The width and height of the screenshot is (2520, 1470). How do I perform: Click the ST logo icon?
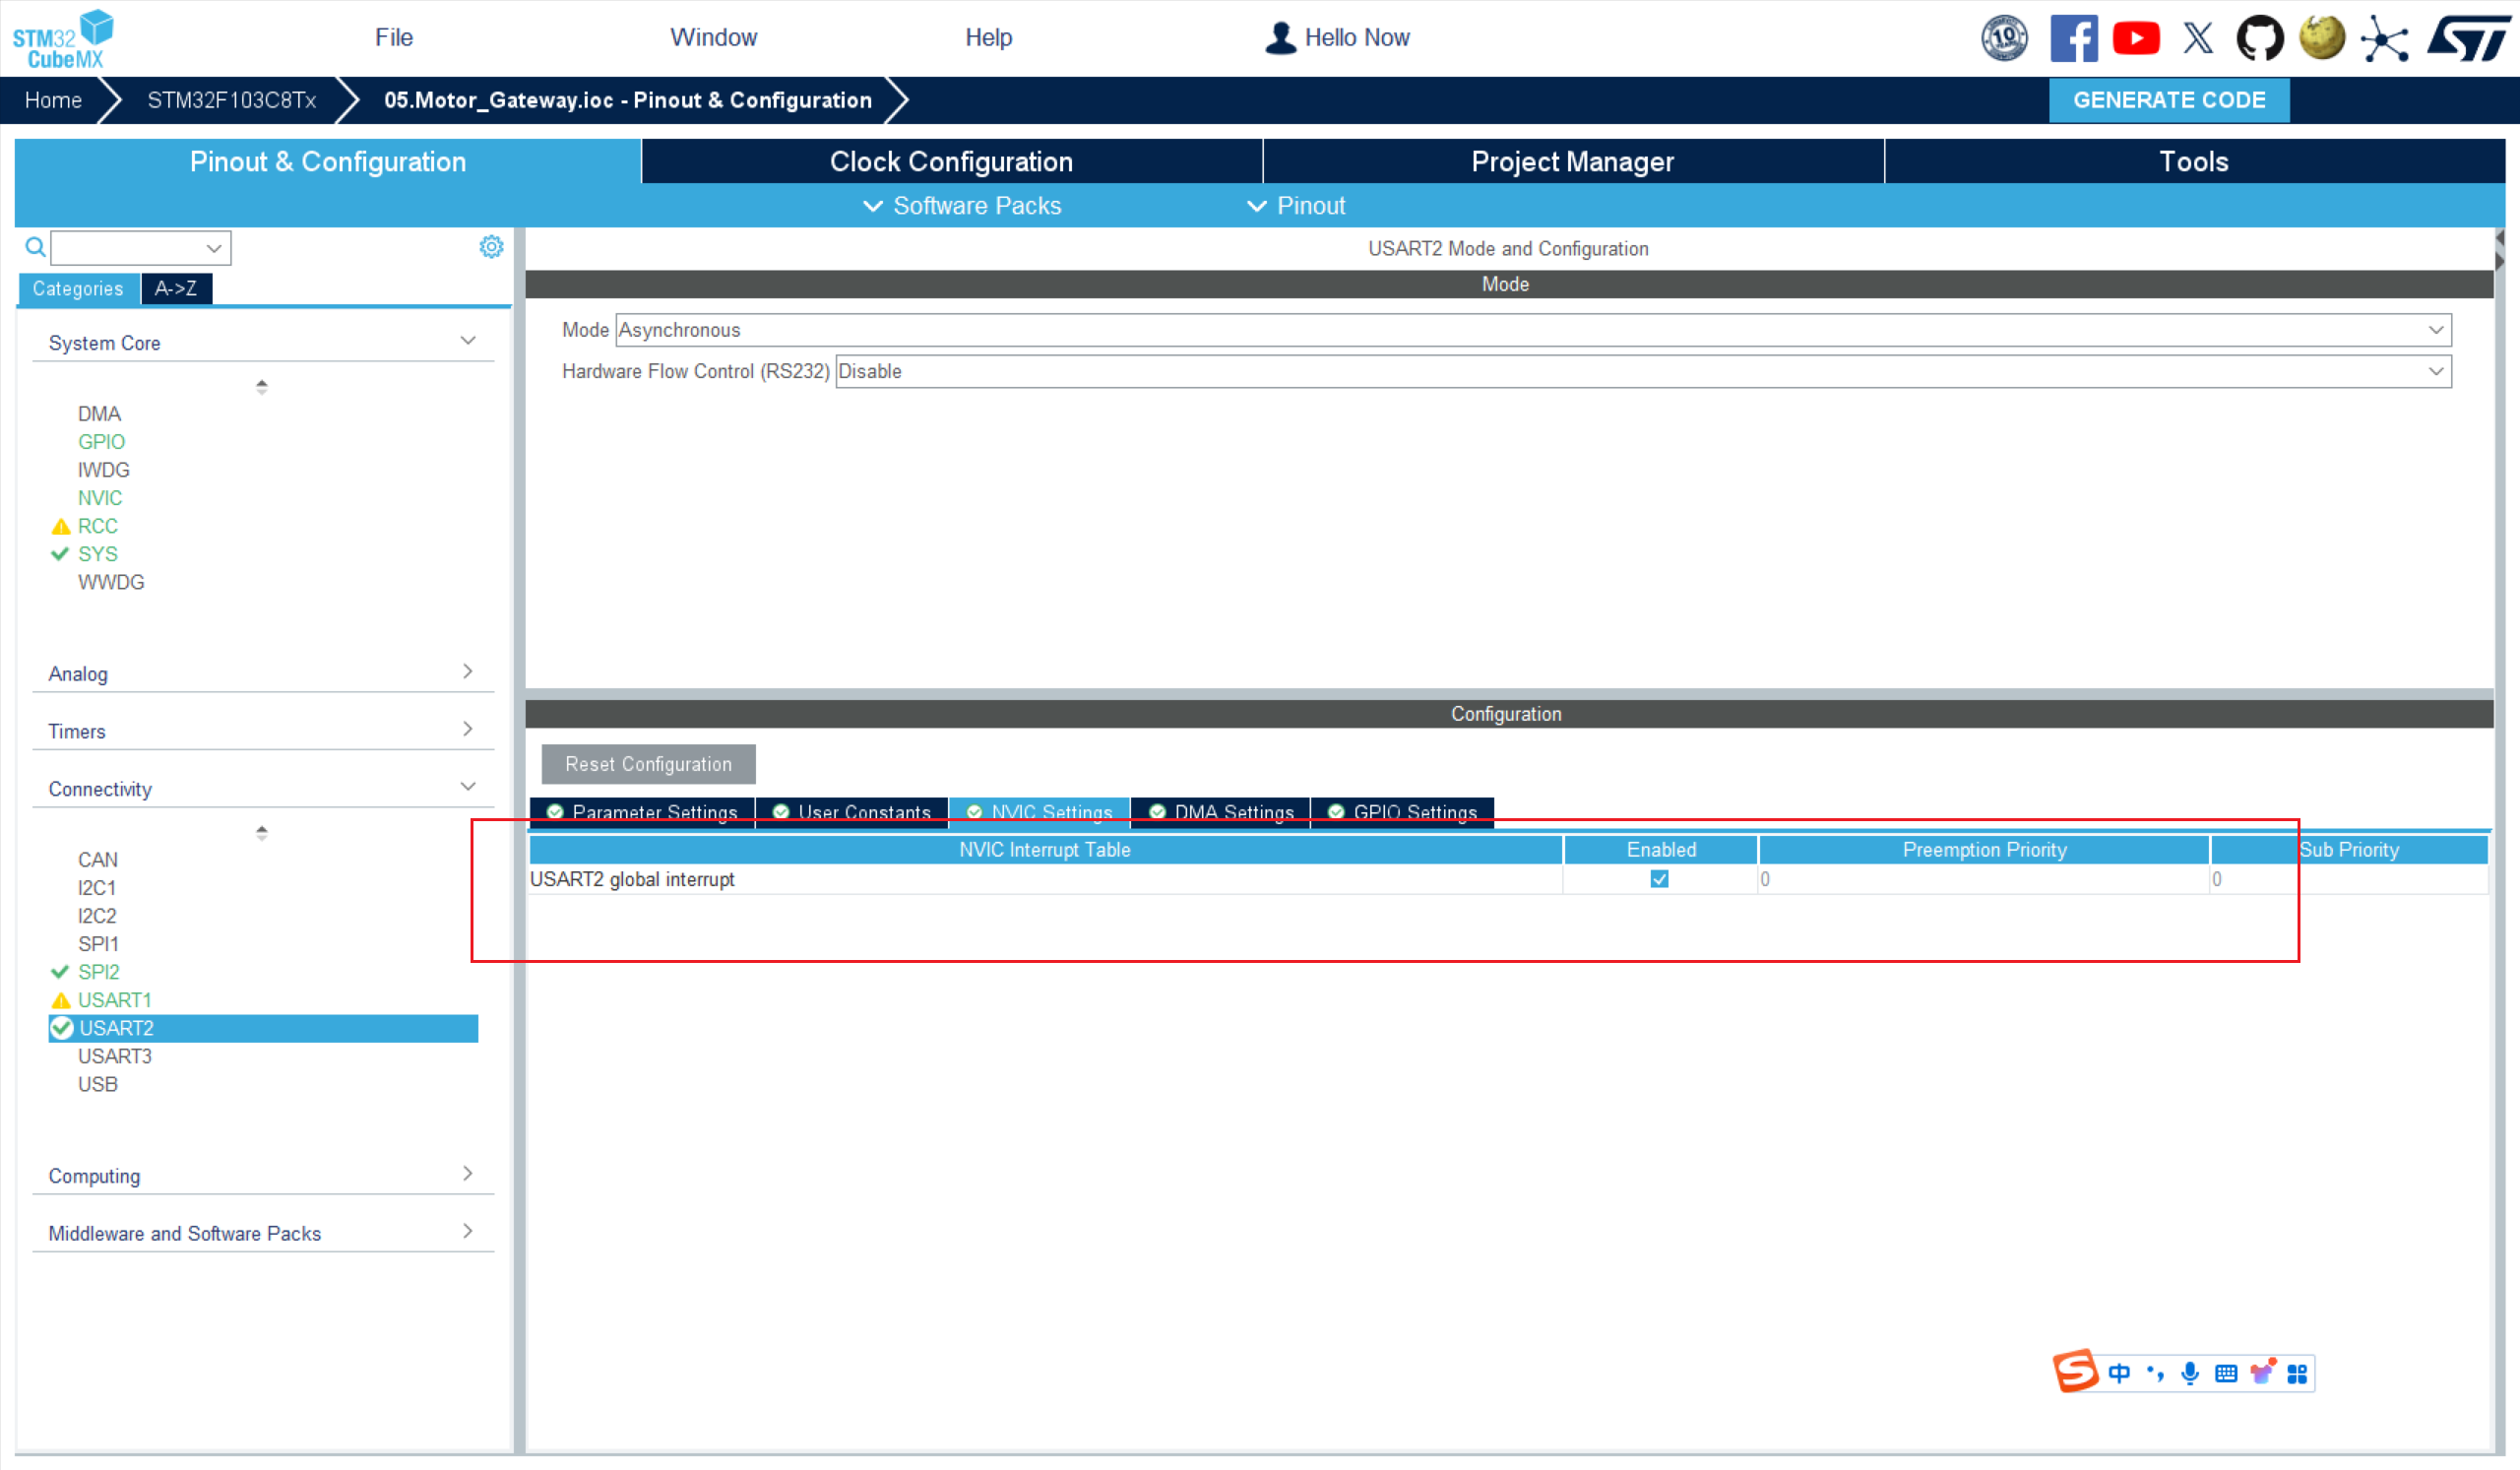2468,39
